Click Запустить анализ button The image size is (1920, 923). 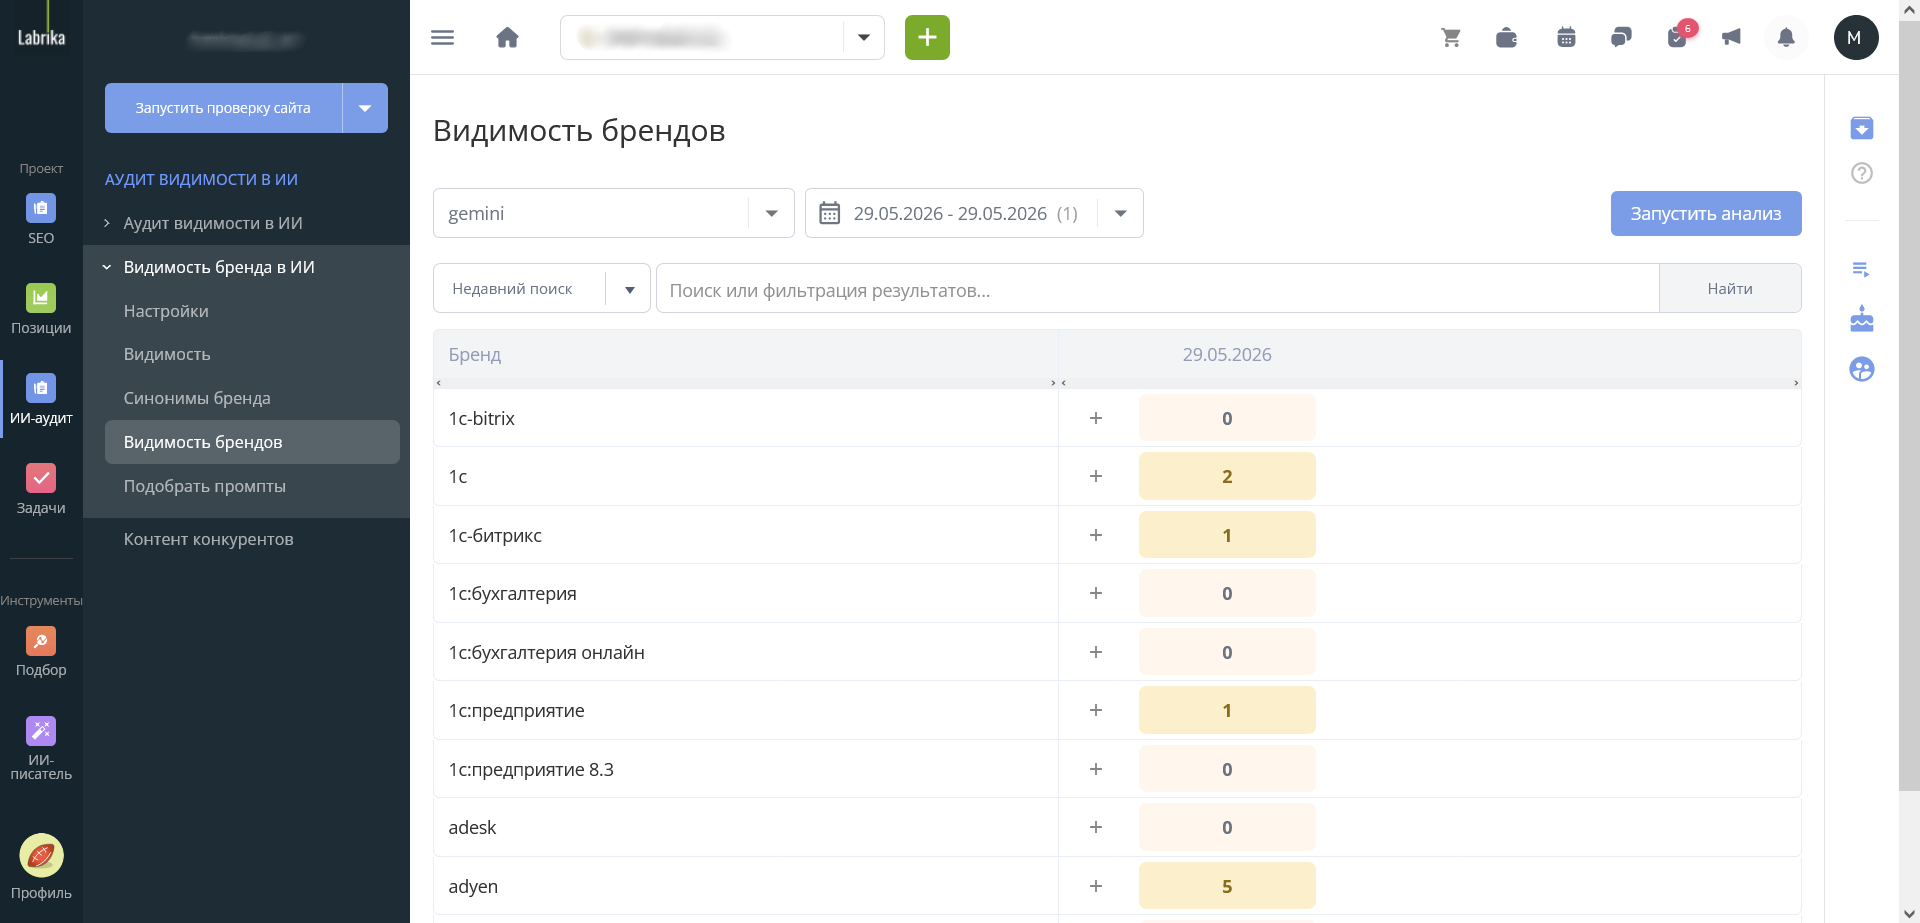point(1705,213)
